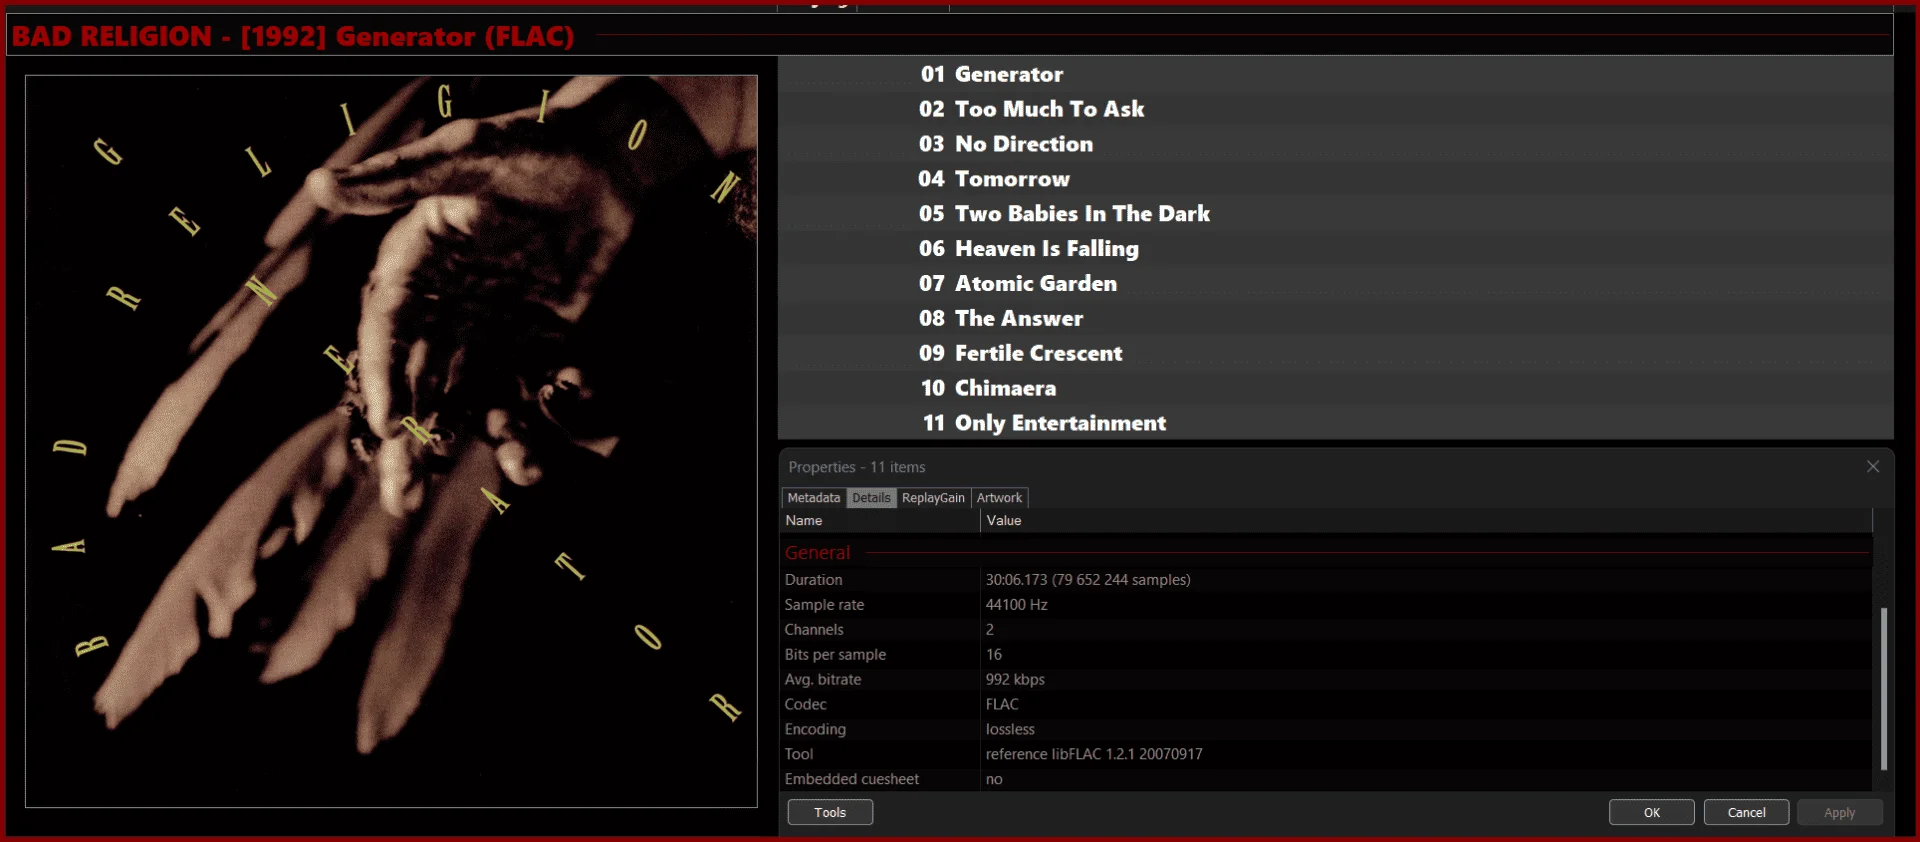Select the Channels property row
The width and height of the screenshot is (1920, 842).
(1326, 630)
